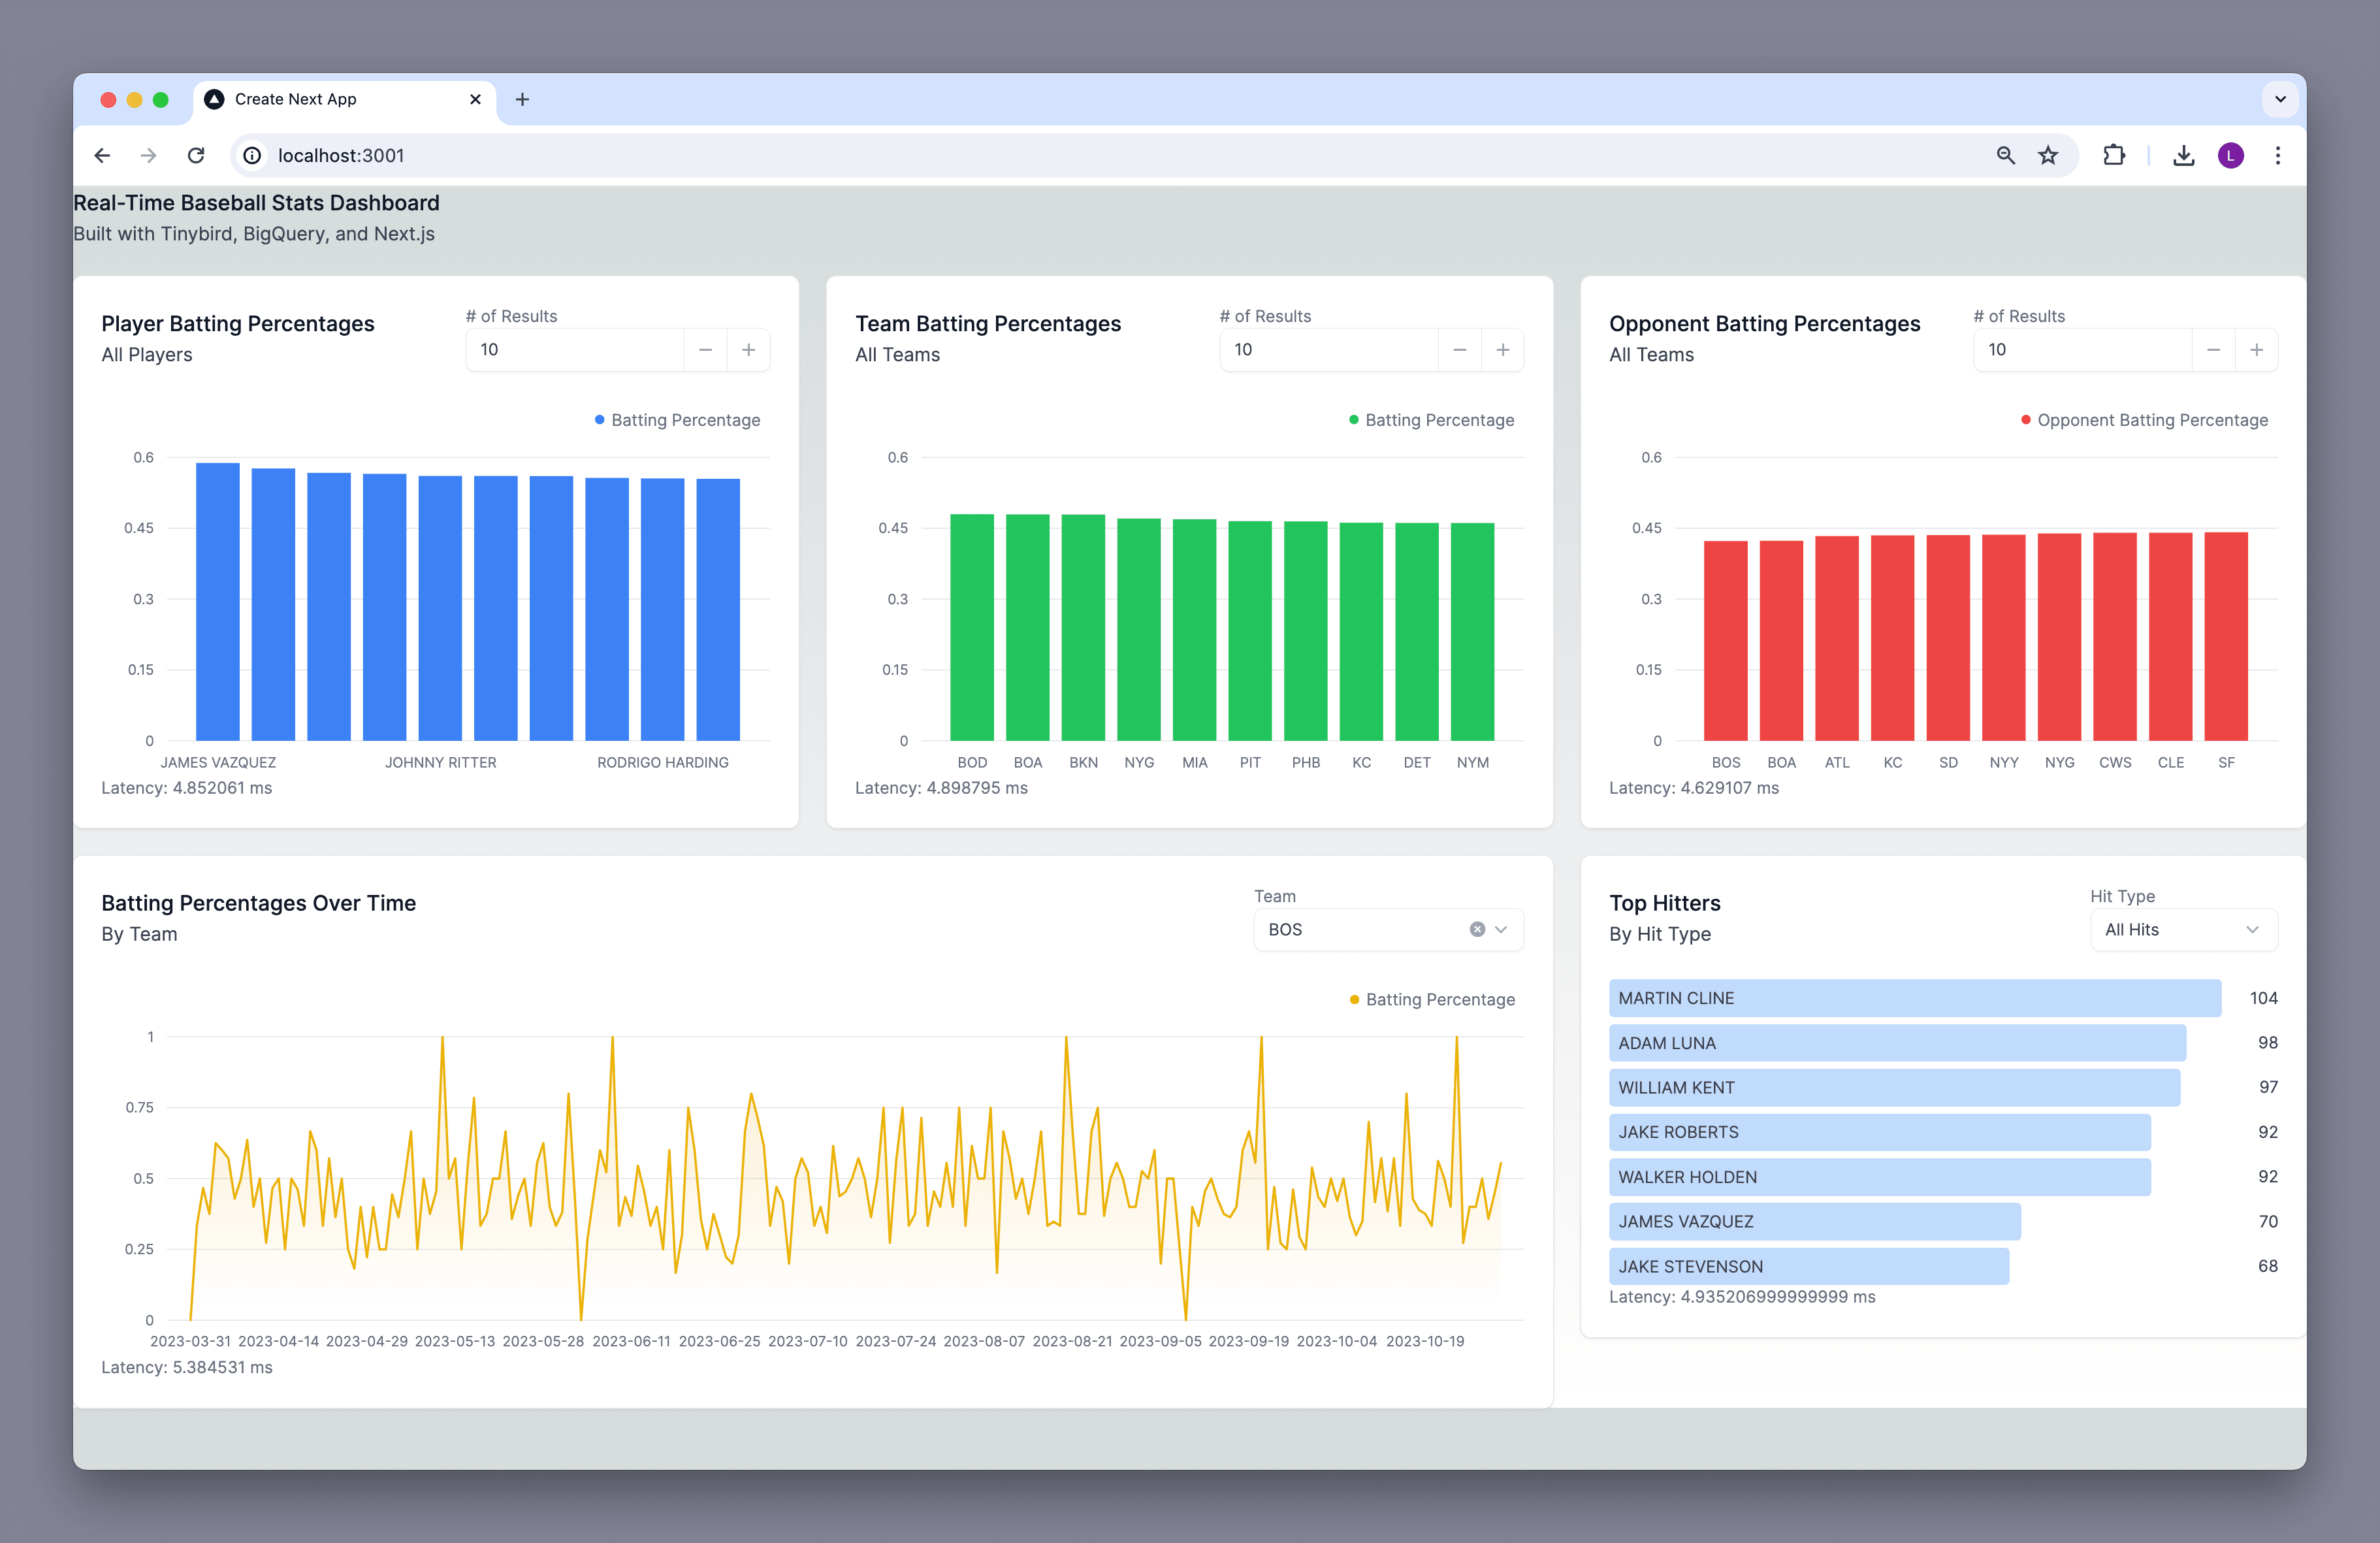
Task: Click the SF red bar
Action: pyautogui.click(x=2226, y=636)
